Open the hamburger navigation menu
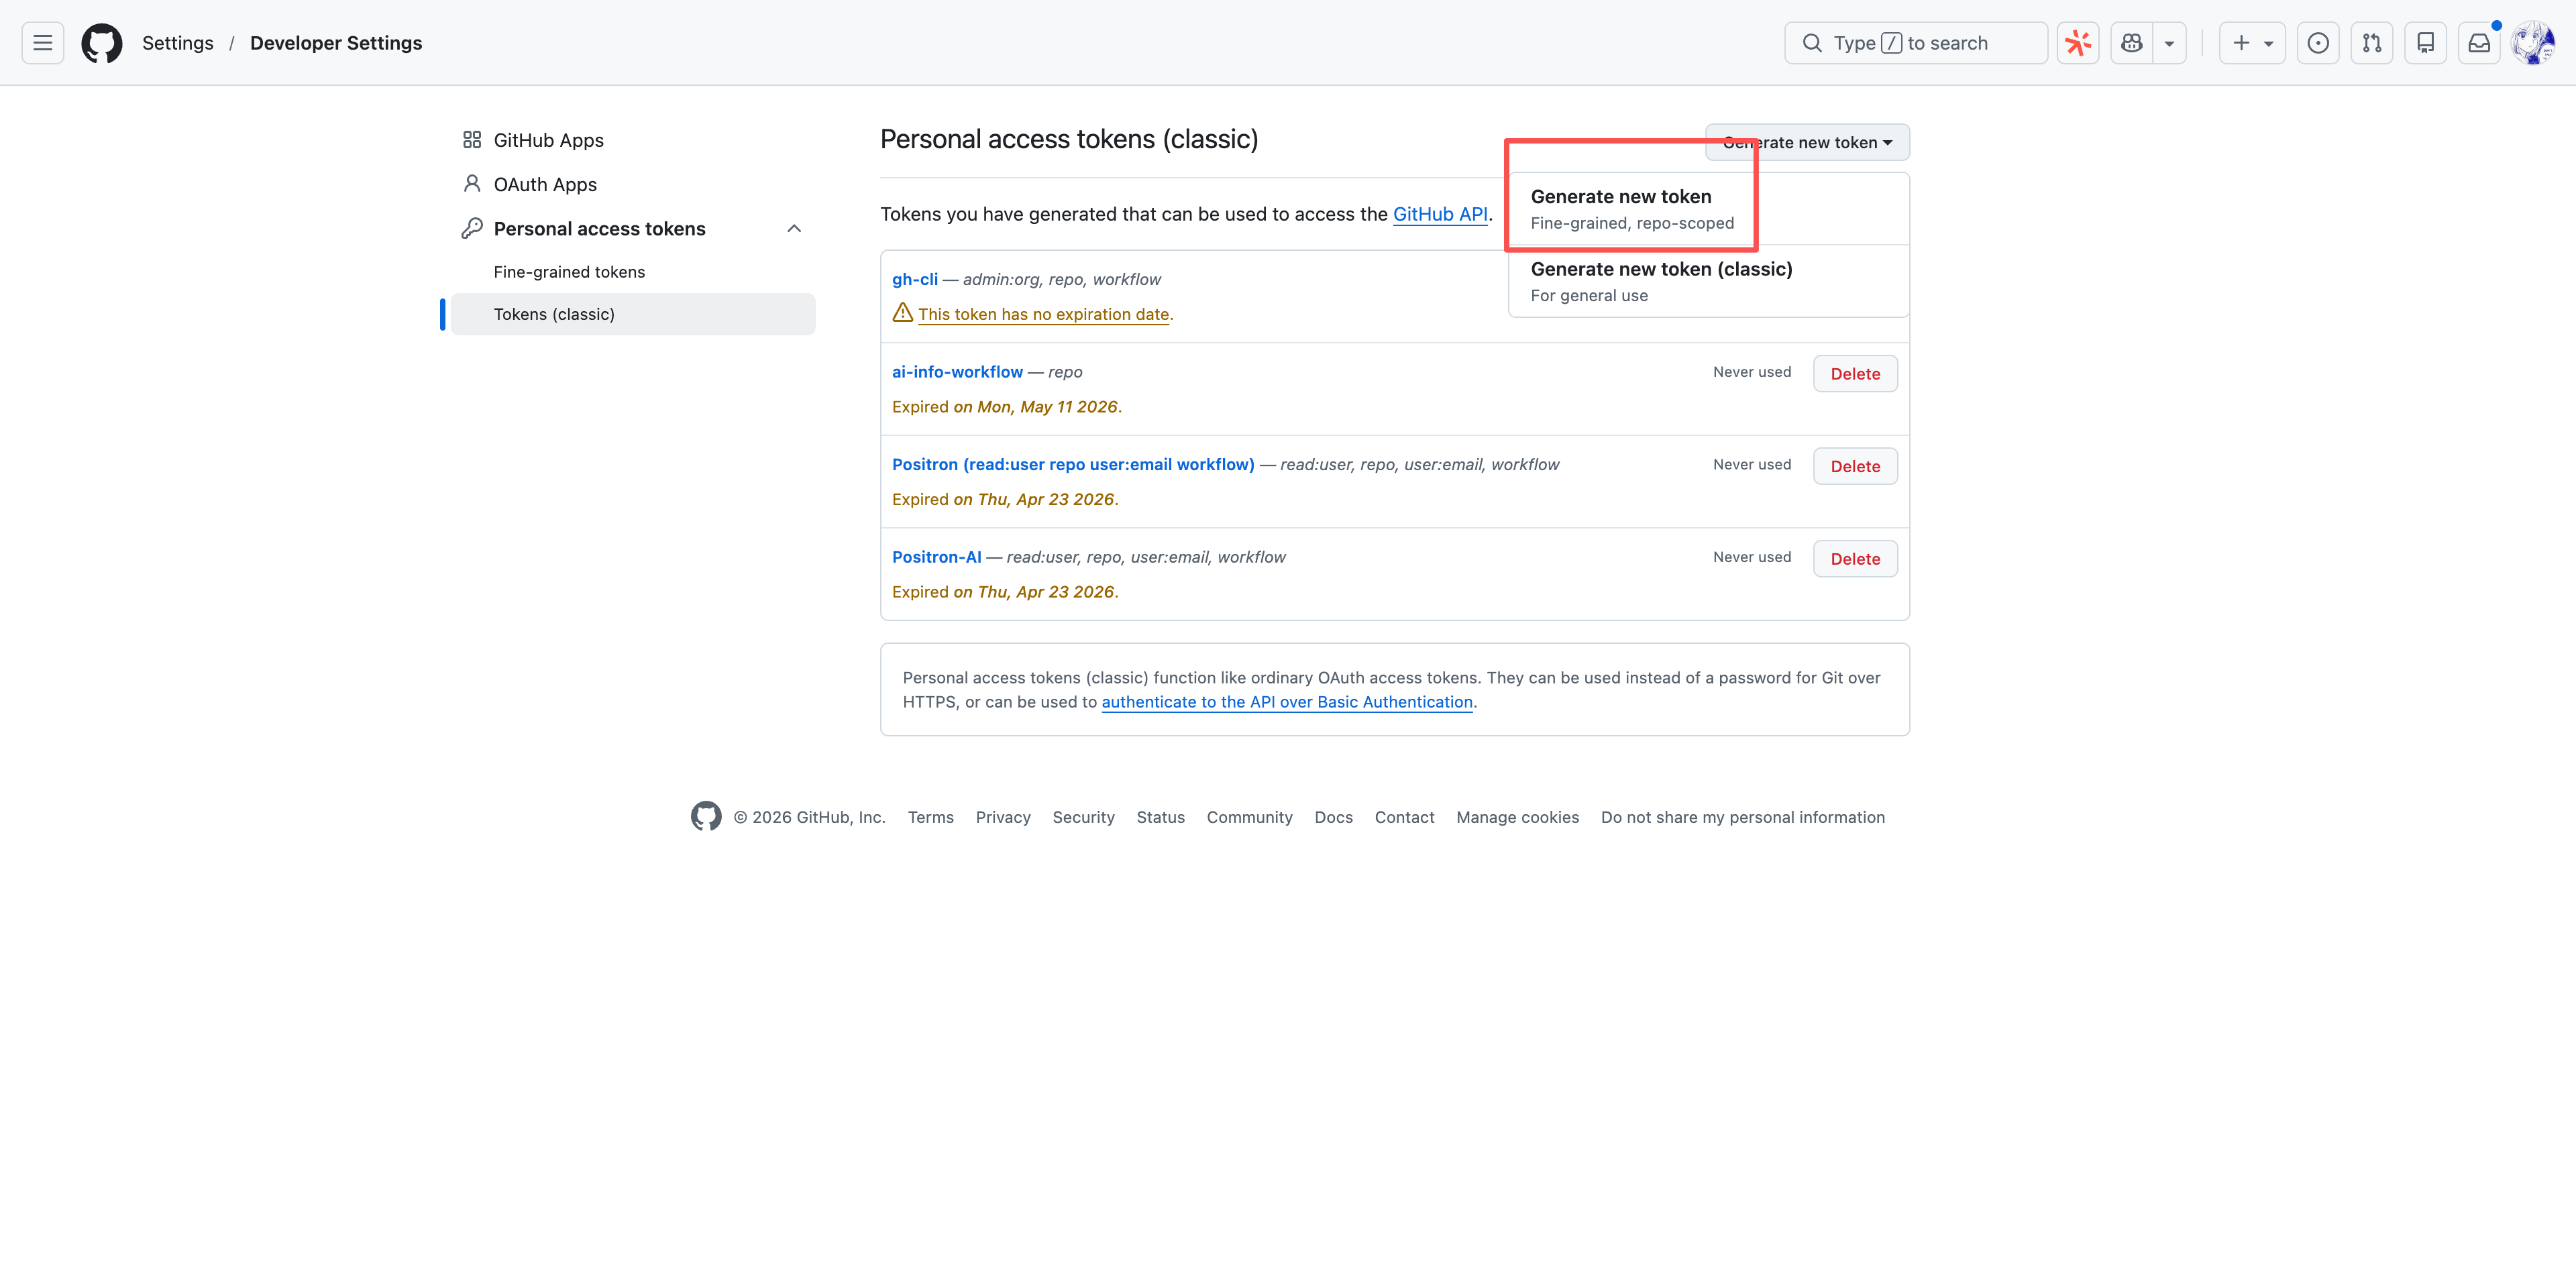The height and width of the screenshot is (1285, 2576). [x=42, y=43]
